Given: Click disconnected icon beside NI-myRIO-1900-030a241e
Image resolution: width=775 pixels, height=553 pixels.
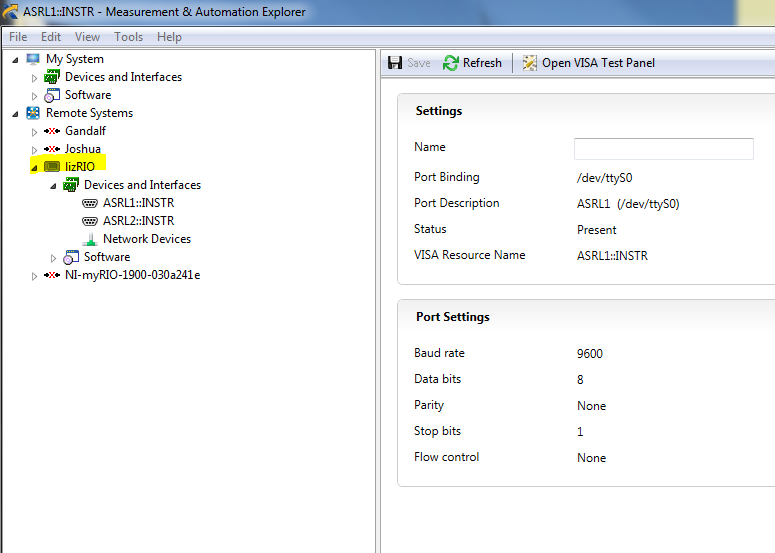Looking at the screenshot, I should tap(52, 275).
